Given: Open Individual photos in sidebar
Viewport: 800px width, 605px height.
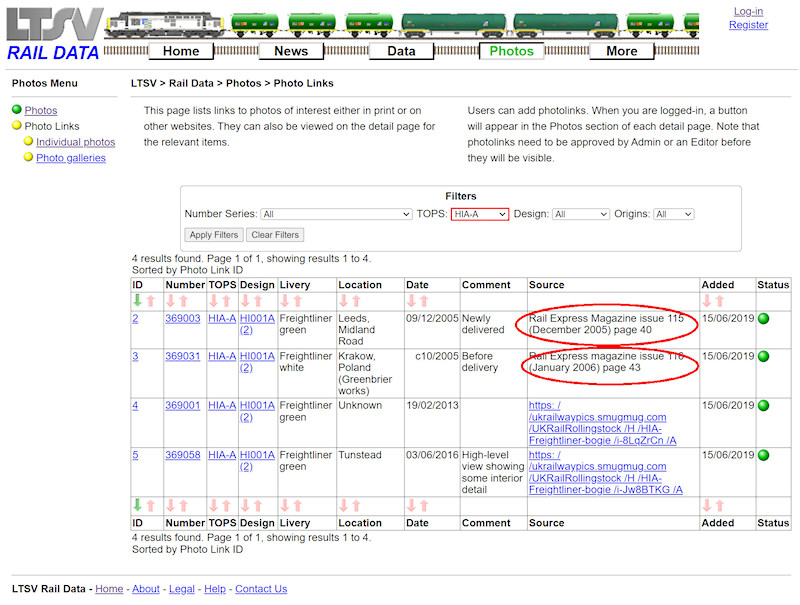Looking at the screenshot, I should coord(75,142).
